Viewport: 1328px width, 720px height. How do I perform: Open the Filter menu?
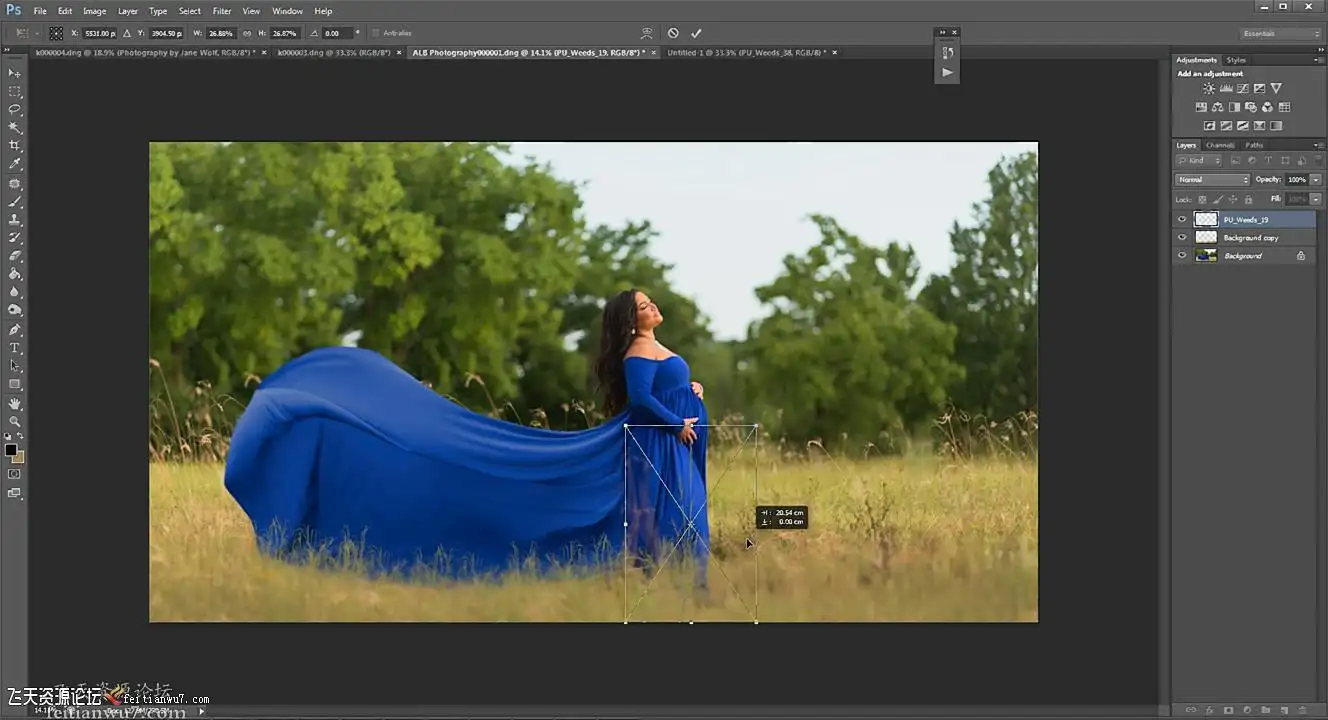click(222, 11)
